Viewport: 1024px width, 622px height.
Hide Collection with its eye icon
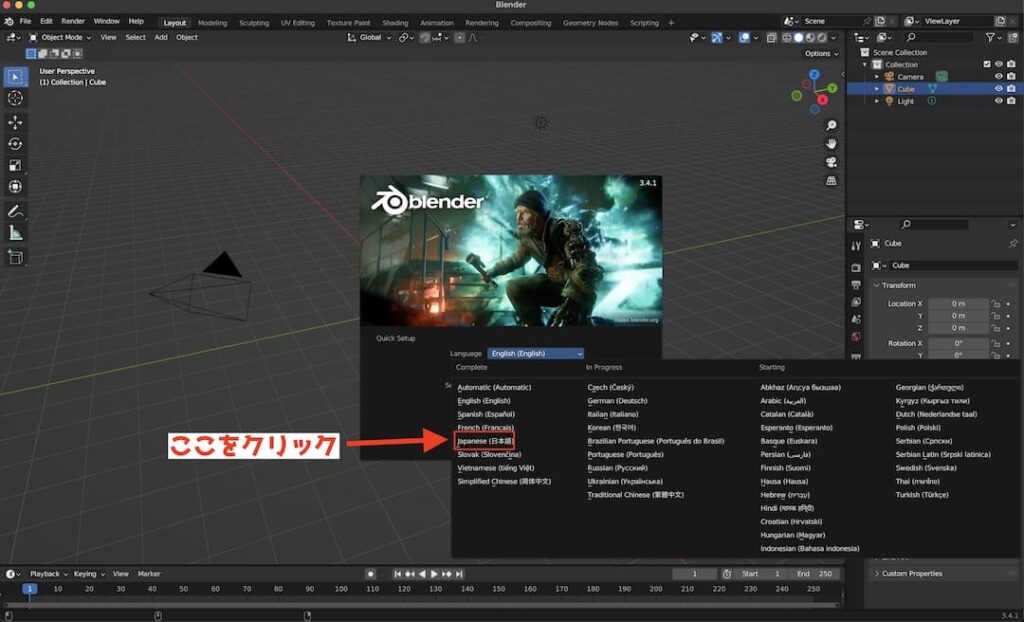999,64
